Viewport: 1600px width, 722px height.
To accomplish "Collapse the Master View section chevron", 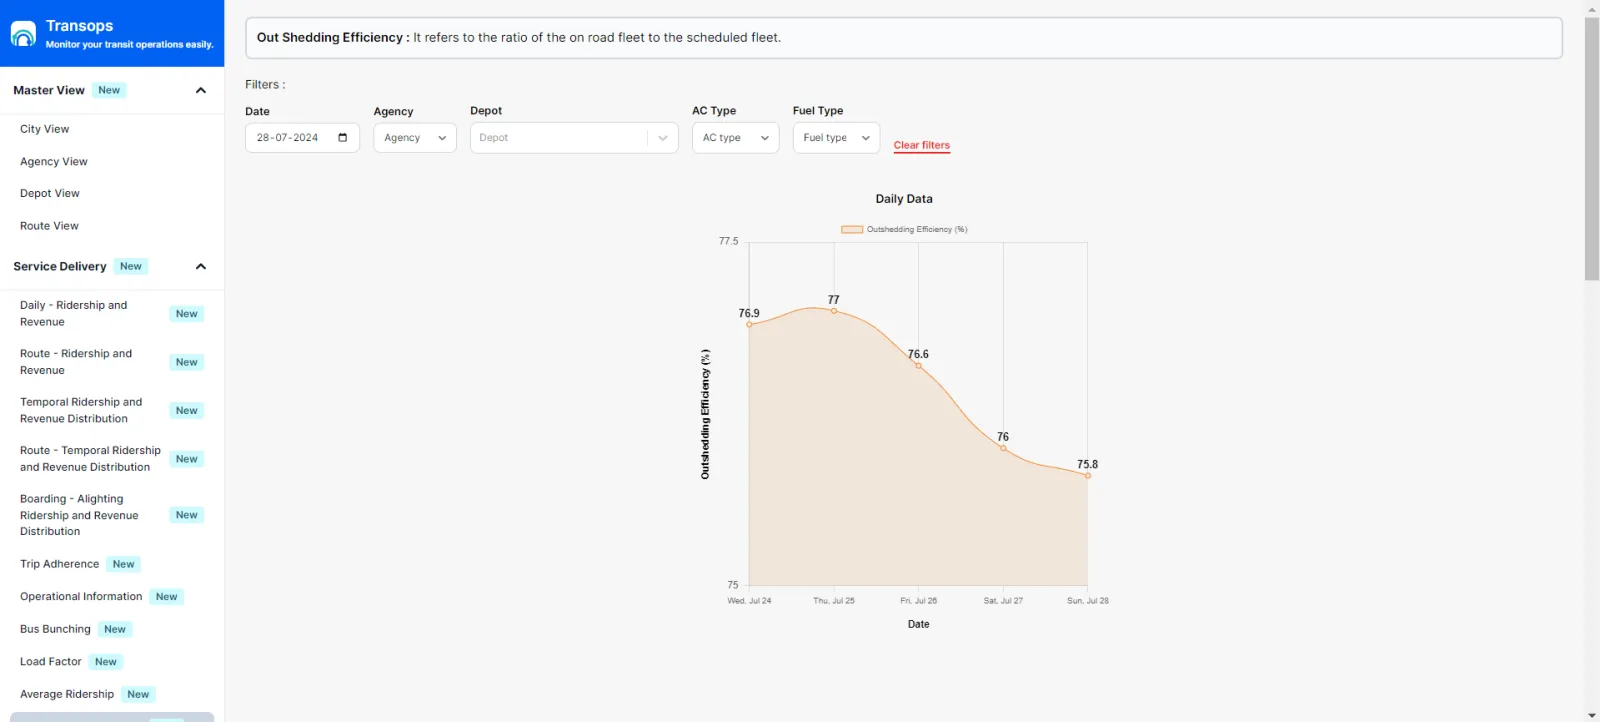I will 201,90.
